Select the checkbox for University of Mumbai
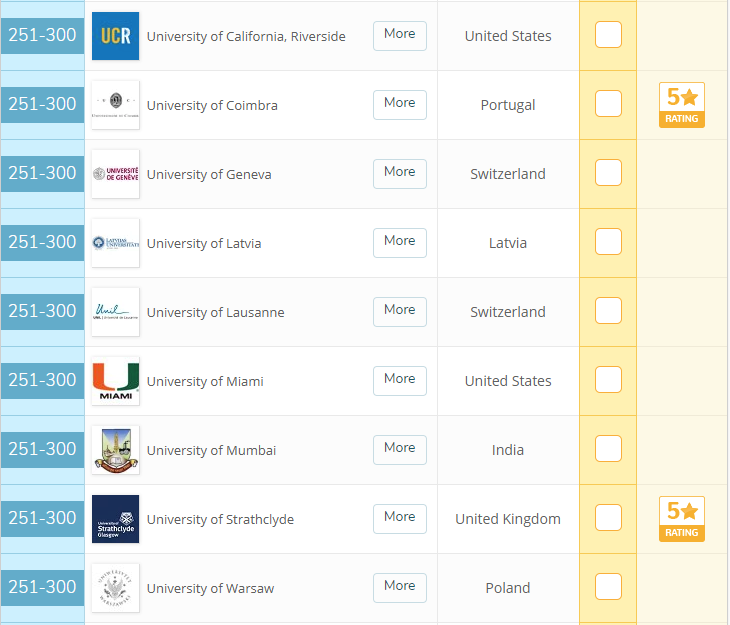730x625 pixels. (608, 449)
